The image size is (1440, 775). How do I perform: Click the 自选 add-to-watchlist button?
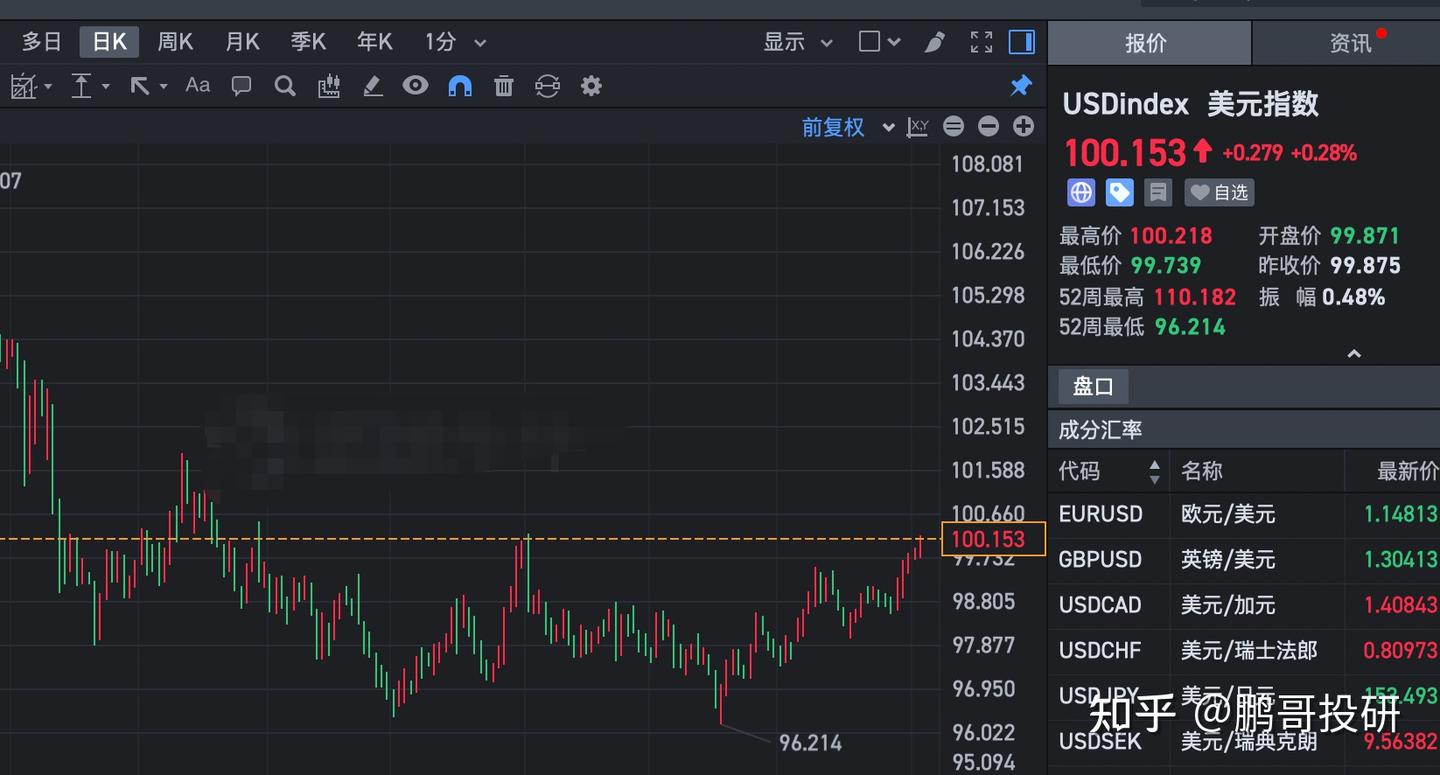(1219, 192)
